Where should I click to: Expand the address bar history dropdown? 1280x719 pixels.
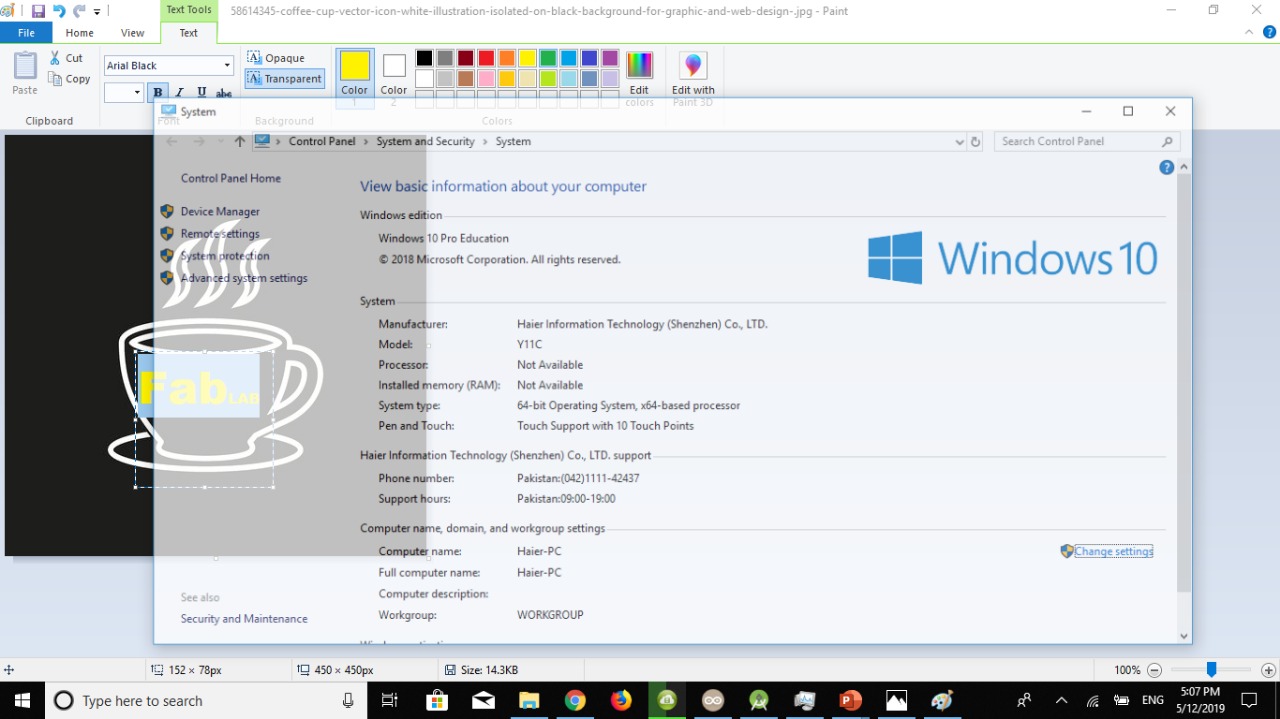960,142
